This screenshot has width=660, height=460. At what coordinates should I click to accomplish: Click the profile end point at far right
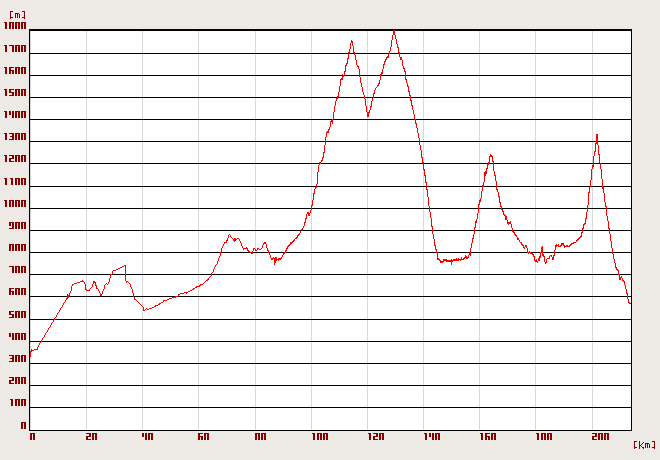630,303
